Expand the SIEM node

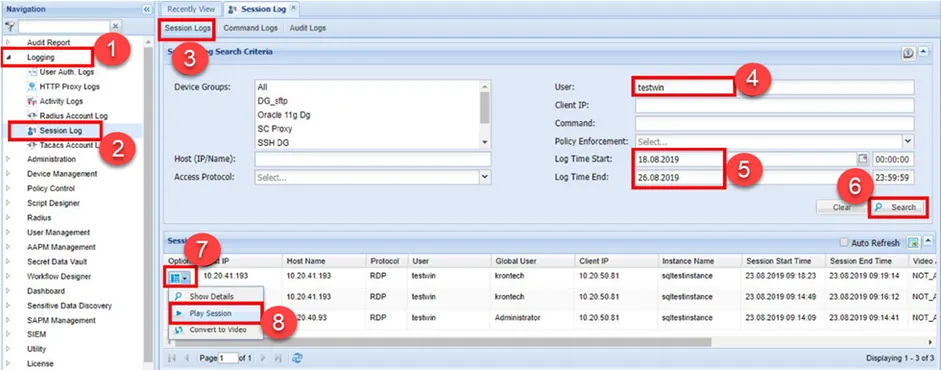[x=9, y=334]
